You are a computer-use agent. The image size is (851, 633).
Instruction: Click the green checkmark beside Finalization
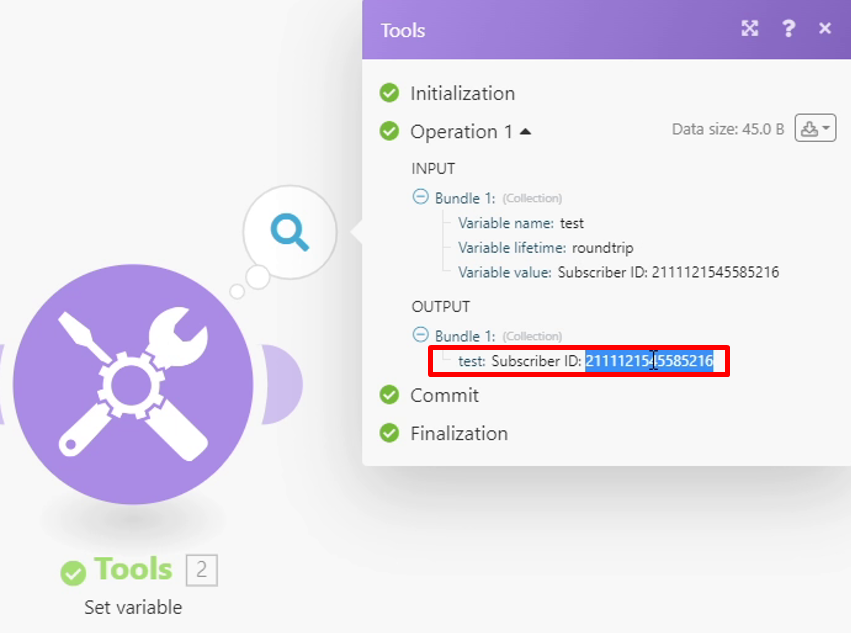coord(390,433)
